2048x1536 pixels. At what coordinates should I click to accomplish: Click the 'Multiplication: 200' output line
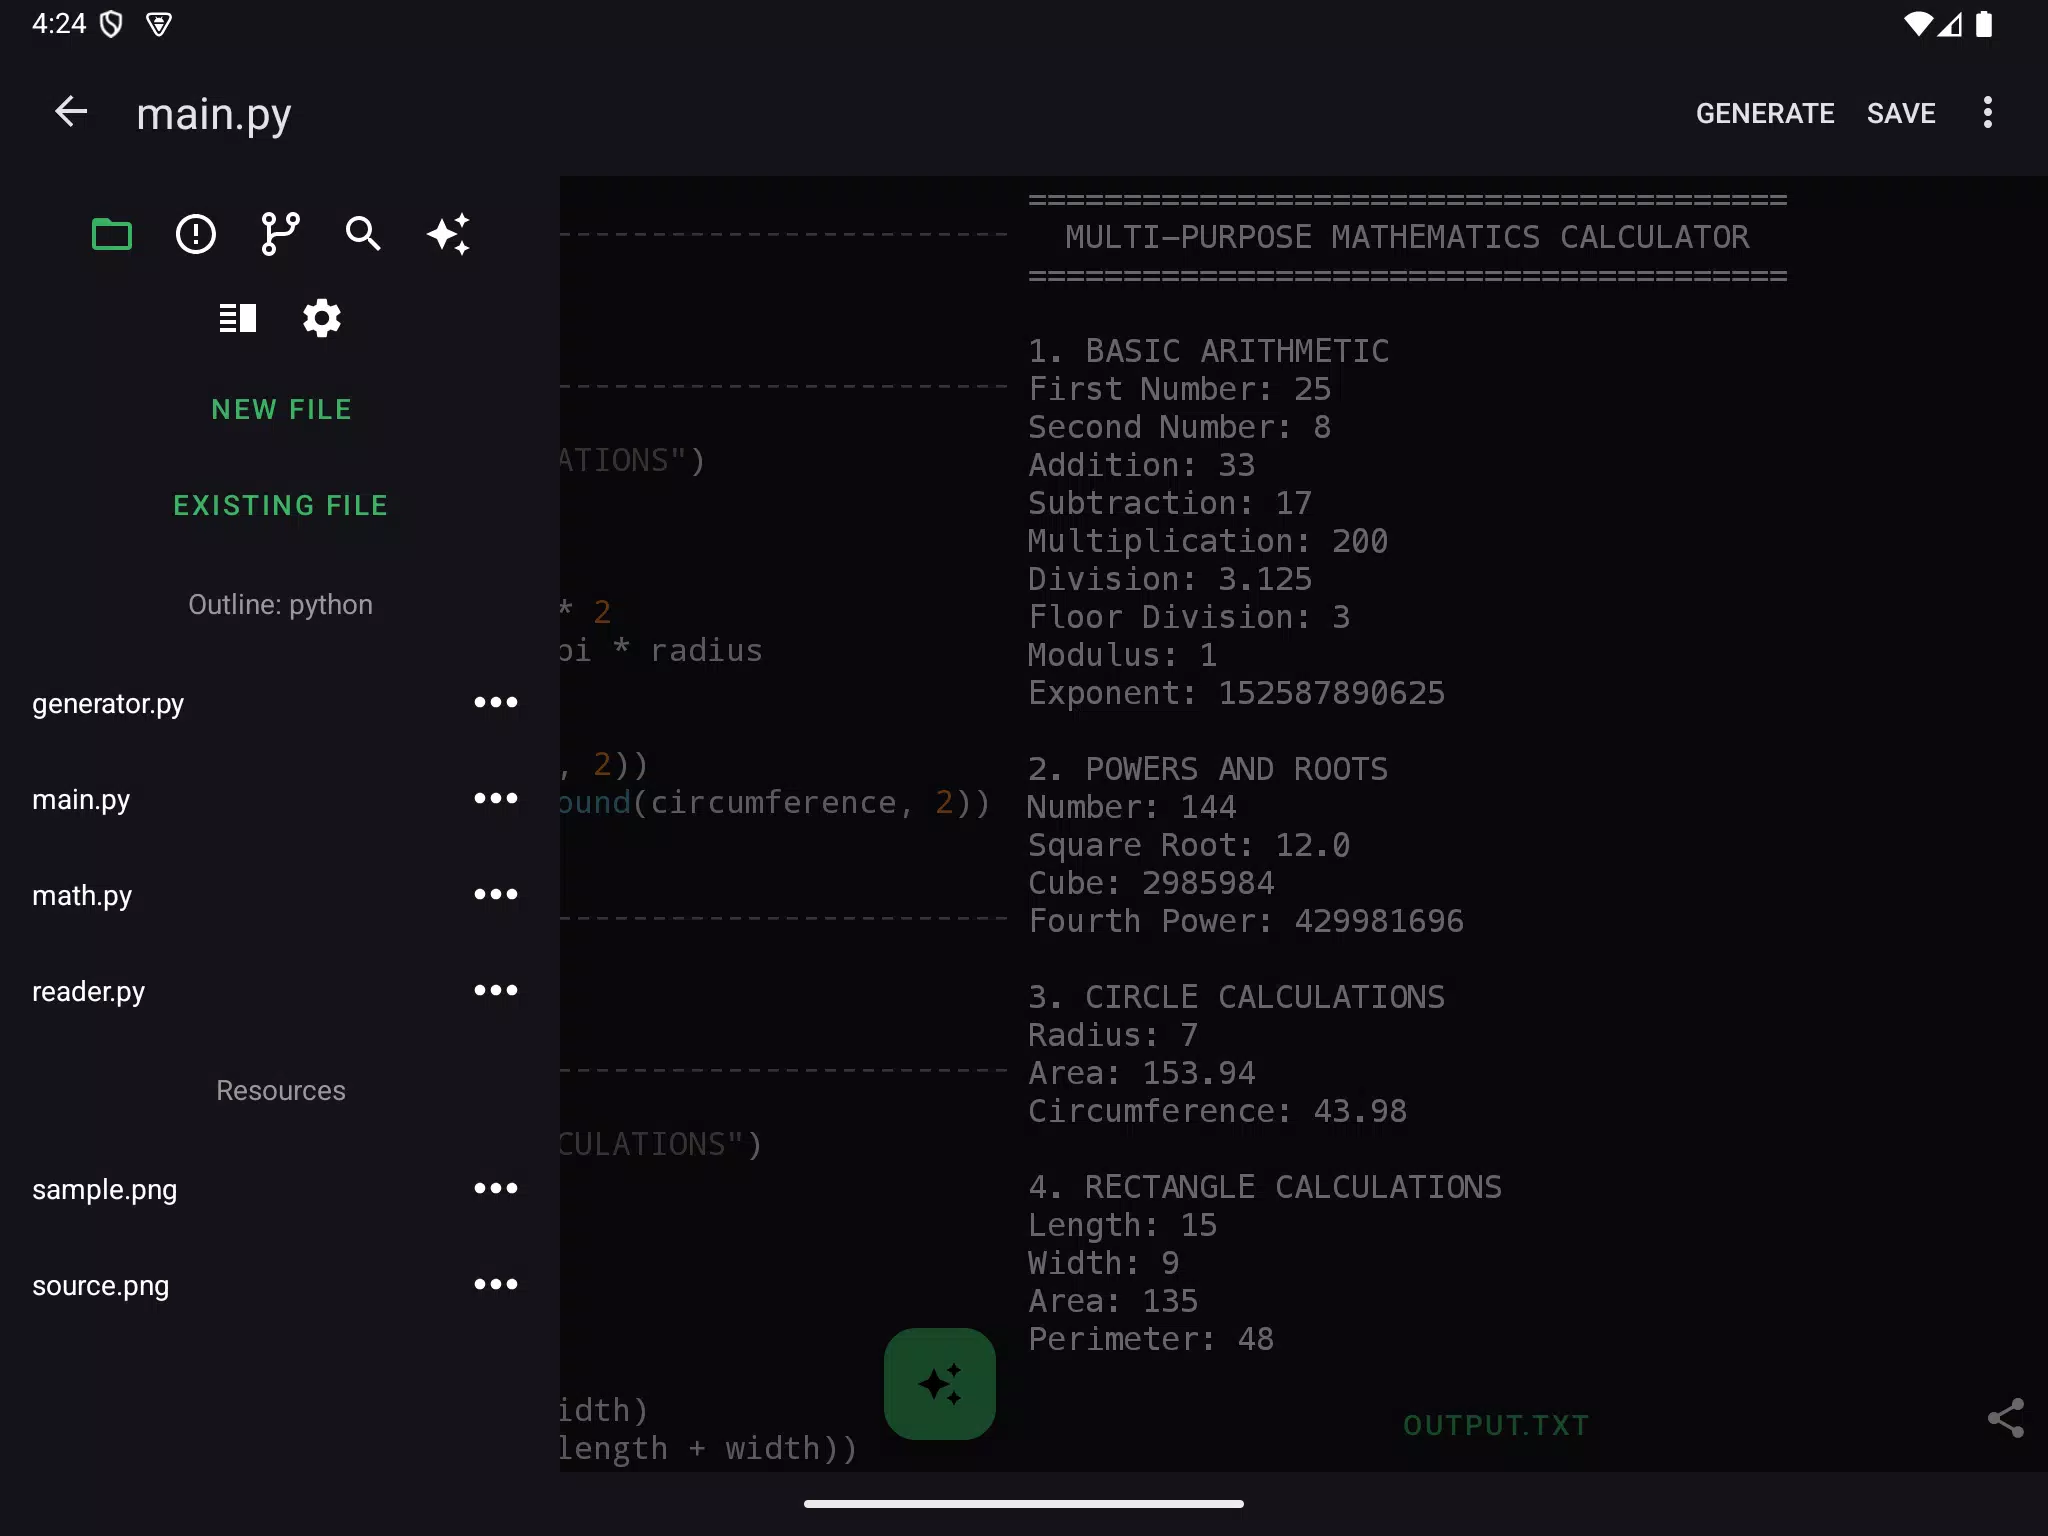[1208, 541]
